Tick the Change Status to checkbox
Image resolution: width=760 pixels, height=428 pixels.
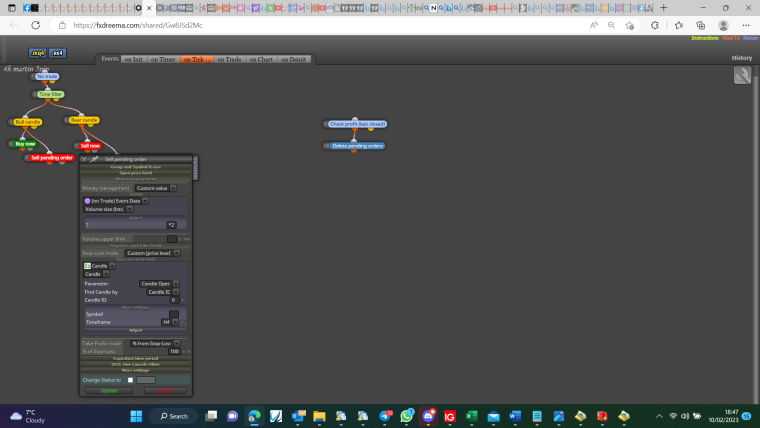pos(130,380)
